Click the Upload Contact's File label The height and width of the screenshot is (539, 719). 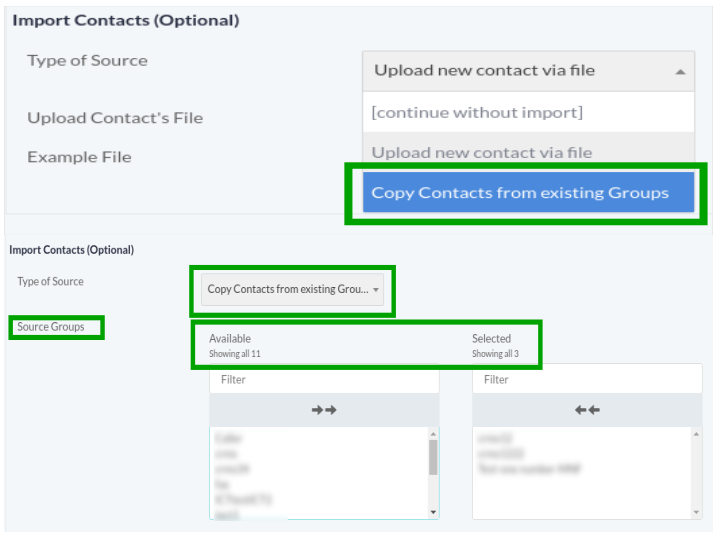(115, 118)
